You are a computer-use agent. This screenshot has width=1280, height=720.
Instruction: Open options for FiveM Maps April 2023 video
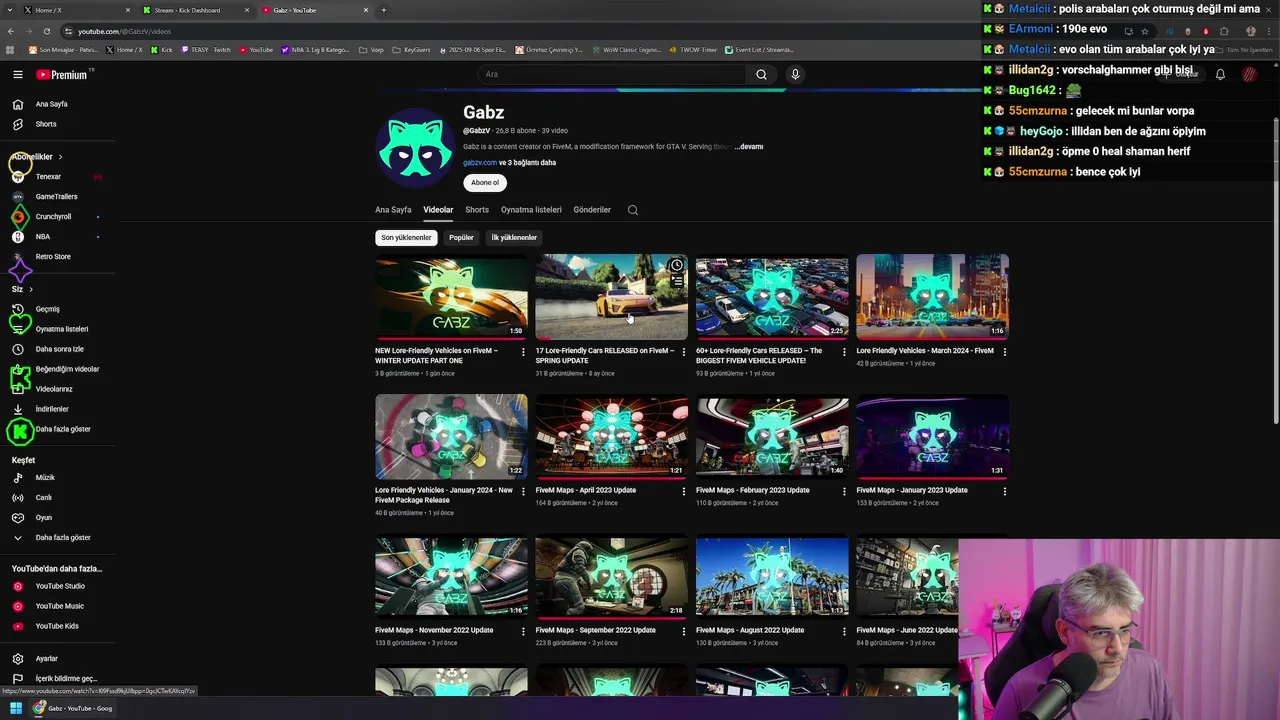[684, 491]
